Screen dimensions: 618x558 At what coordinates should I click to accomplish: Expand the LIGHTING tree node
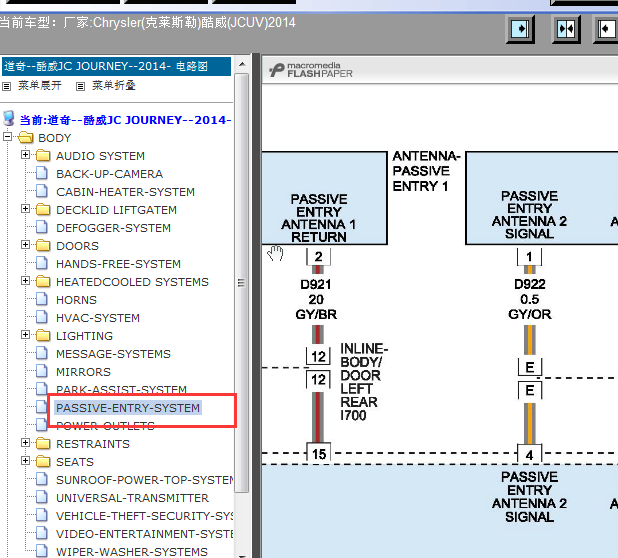[25, 335]
